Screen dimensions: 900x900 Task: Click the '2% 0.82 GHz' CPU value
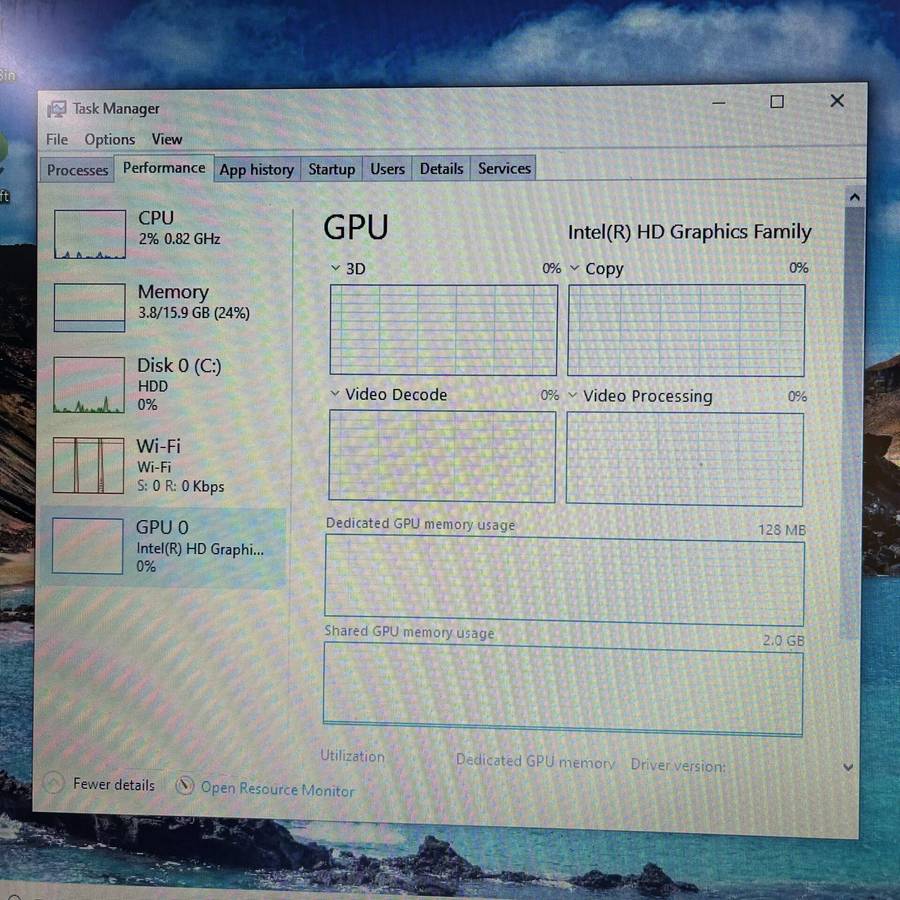pos(179,239)
